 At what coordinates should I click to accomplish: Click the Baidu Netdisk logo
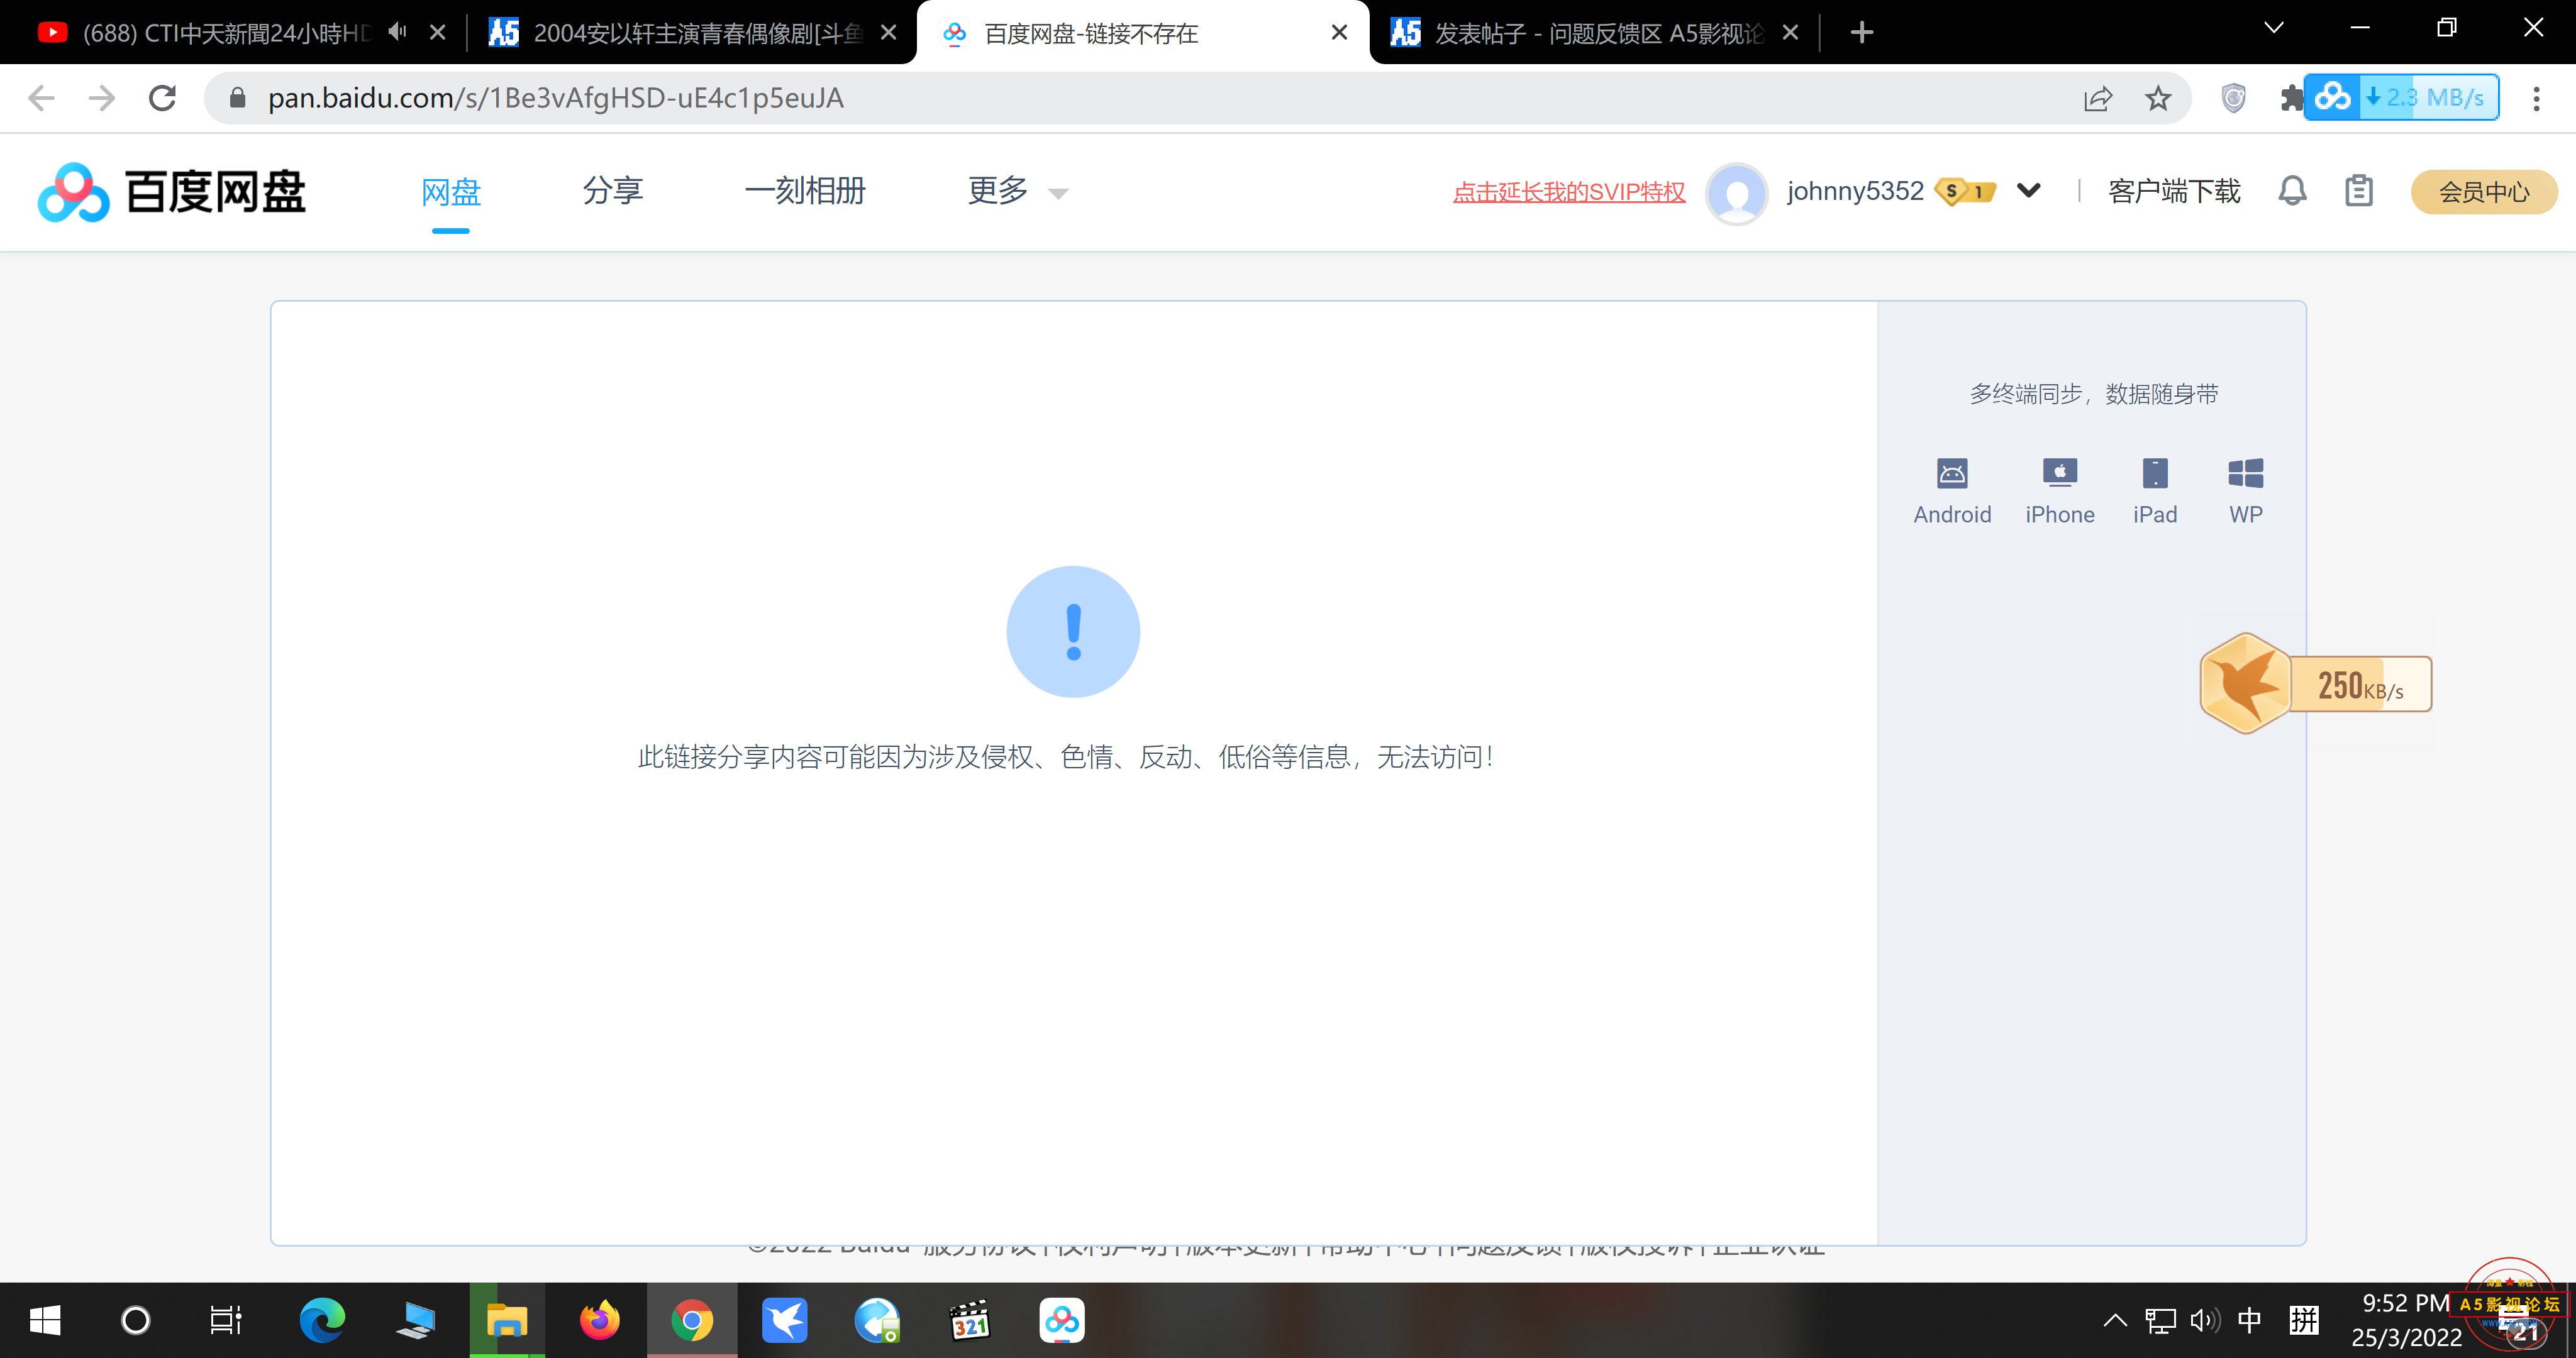click(172, 191)
